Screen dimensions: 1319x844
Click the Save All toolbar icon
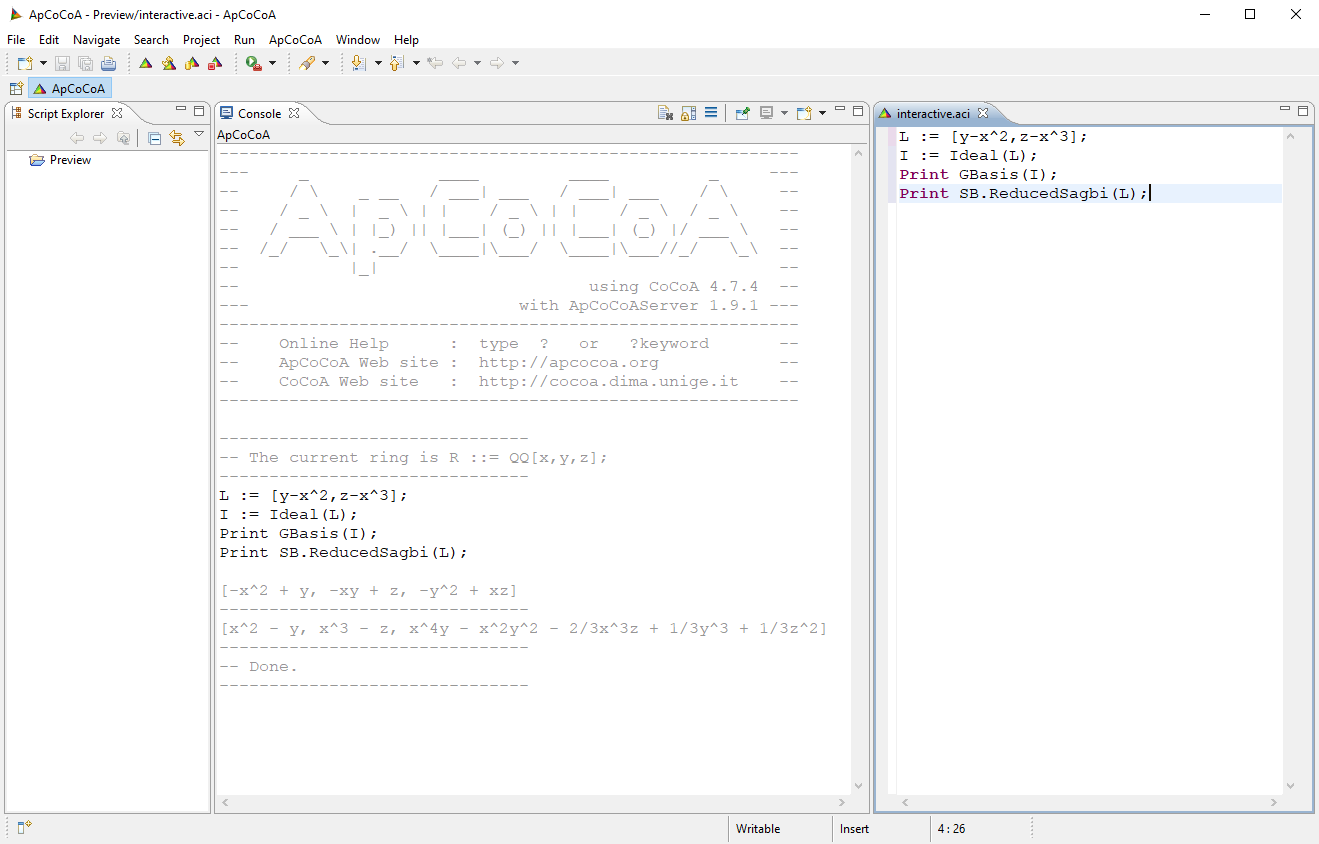[85, 63]
